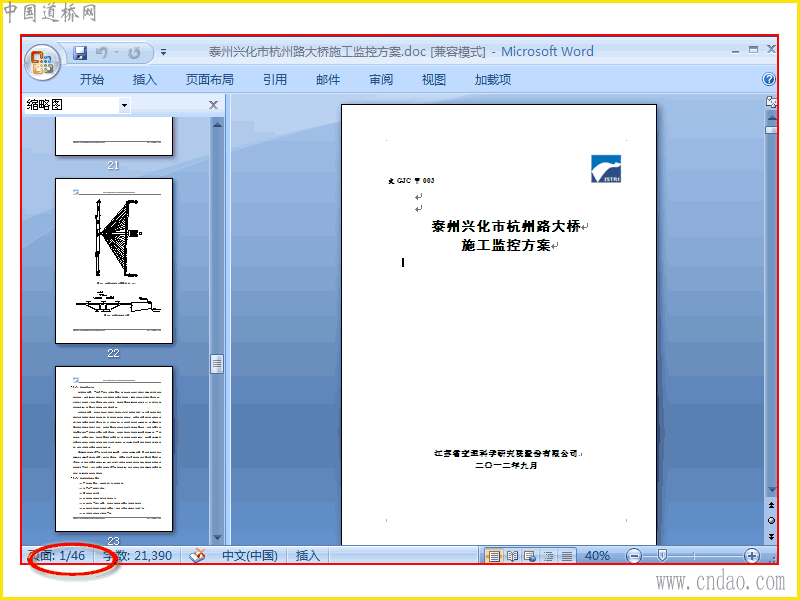Click the spelling check status icon
Image resolution: width=800 pixels, height=600 pixels.
(x=197, y=556)
